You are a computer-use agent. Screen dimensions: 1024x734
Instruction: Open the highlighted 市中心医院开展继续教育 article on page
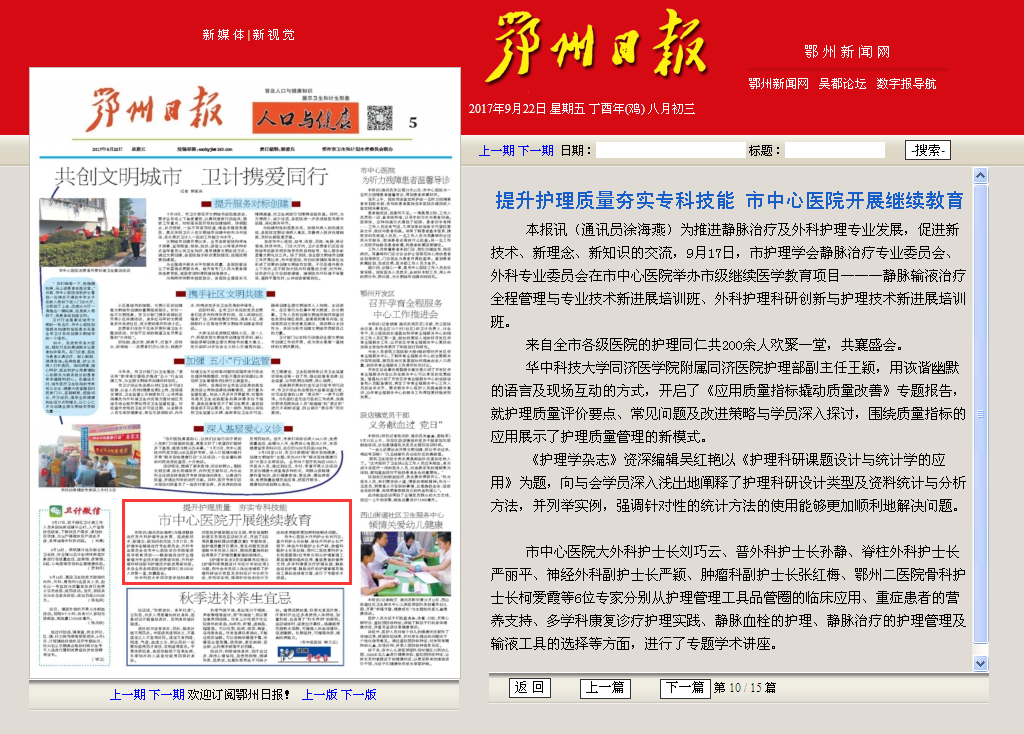(237, 542)
